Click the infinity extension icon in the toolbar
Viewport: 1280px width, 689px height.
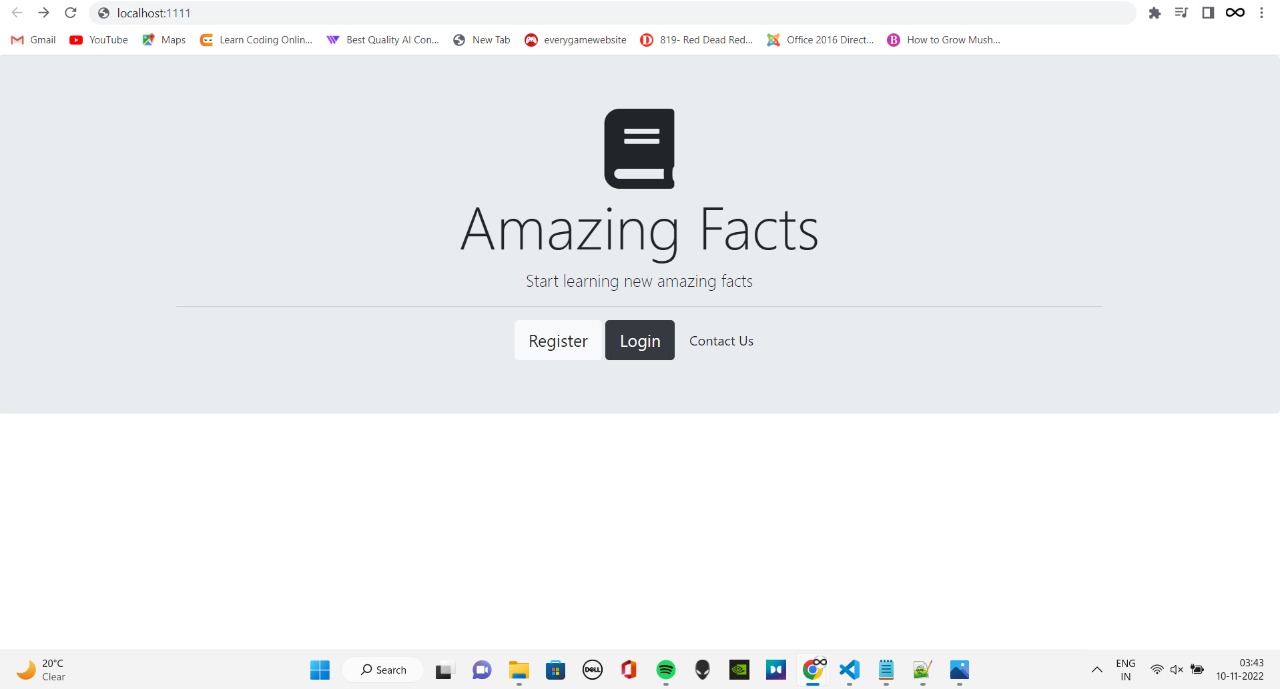click(x=1235, y=13)
